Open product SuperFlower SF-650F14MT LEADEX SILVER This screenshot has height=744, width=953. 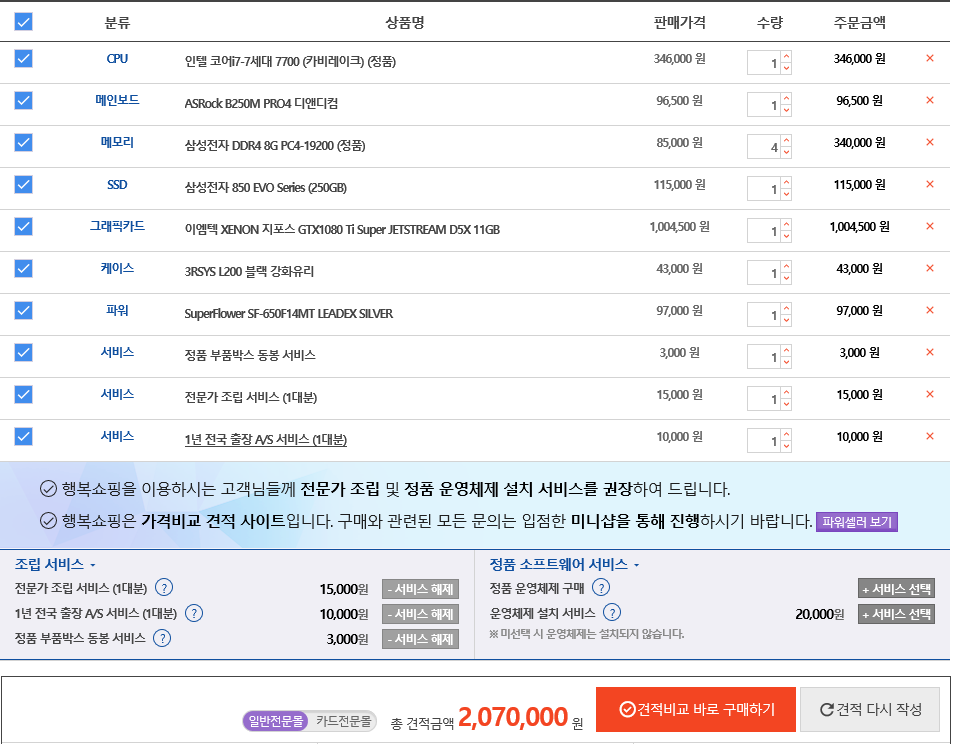click(x=289, y=314)
